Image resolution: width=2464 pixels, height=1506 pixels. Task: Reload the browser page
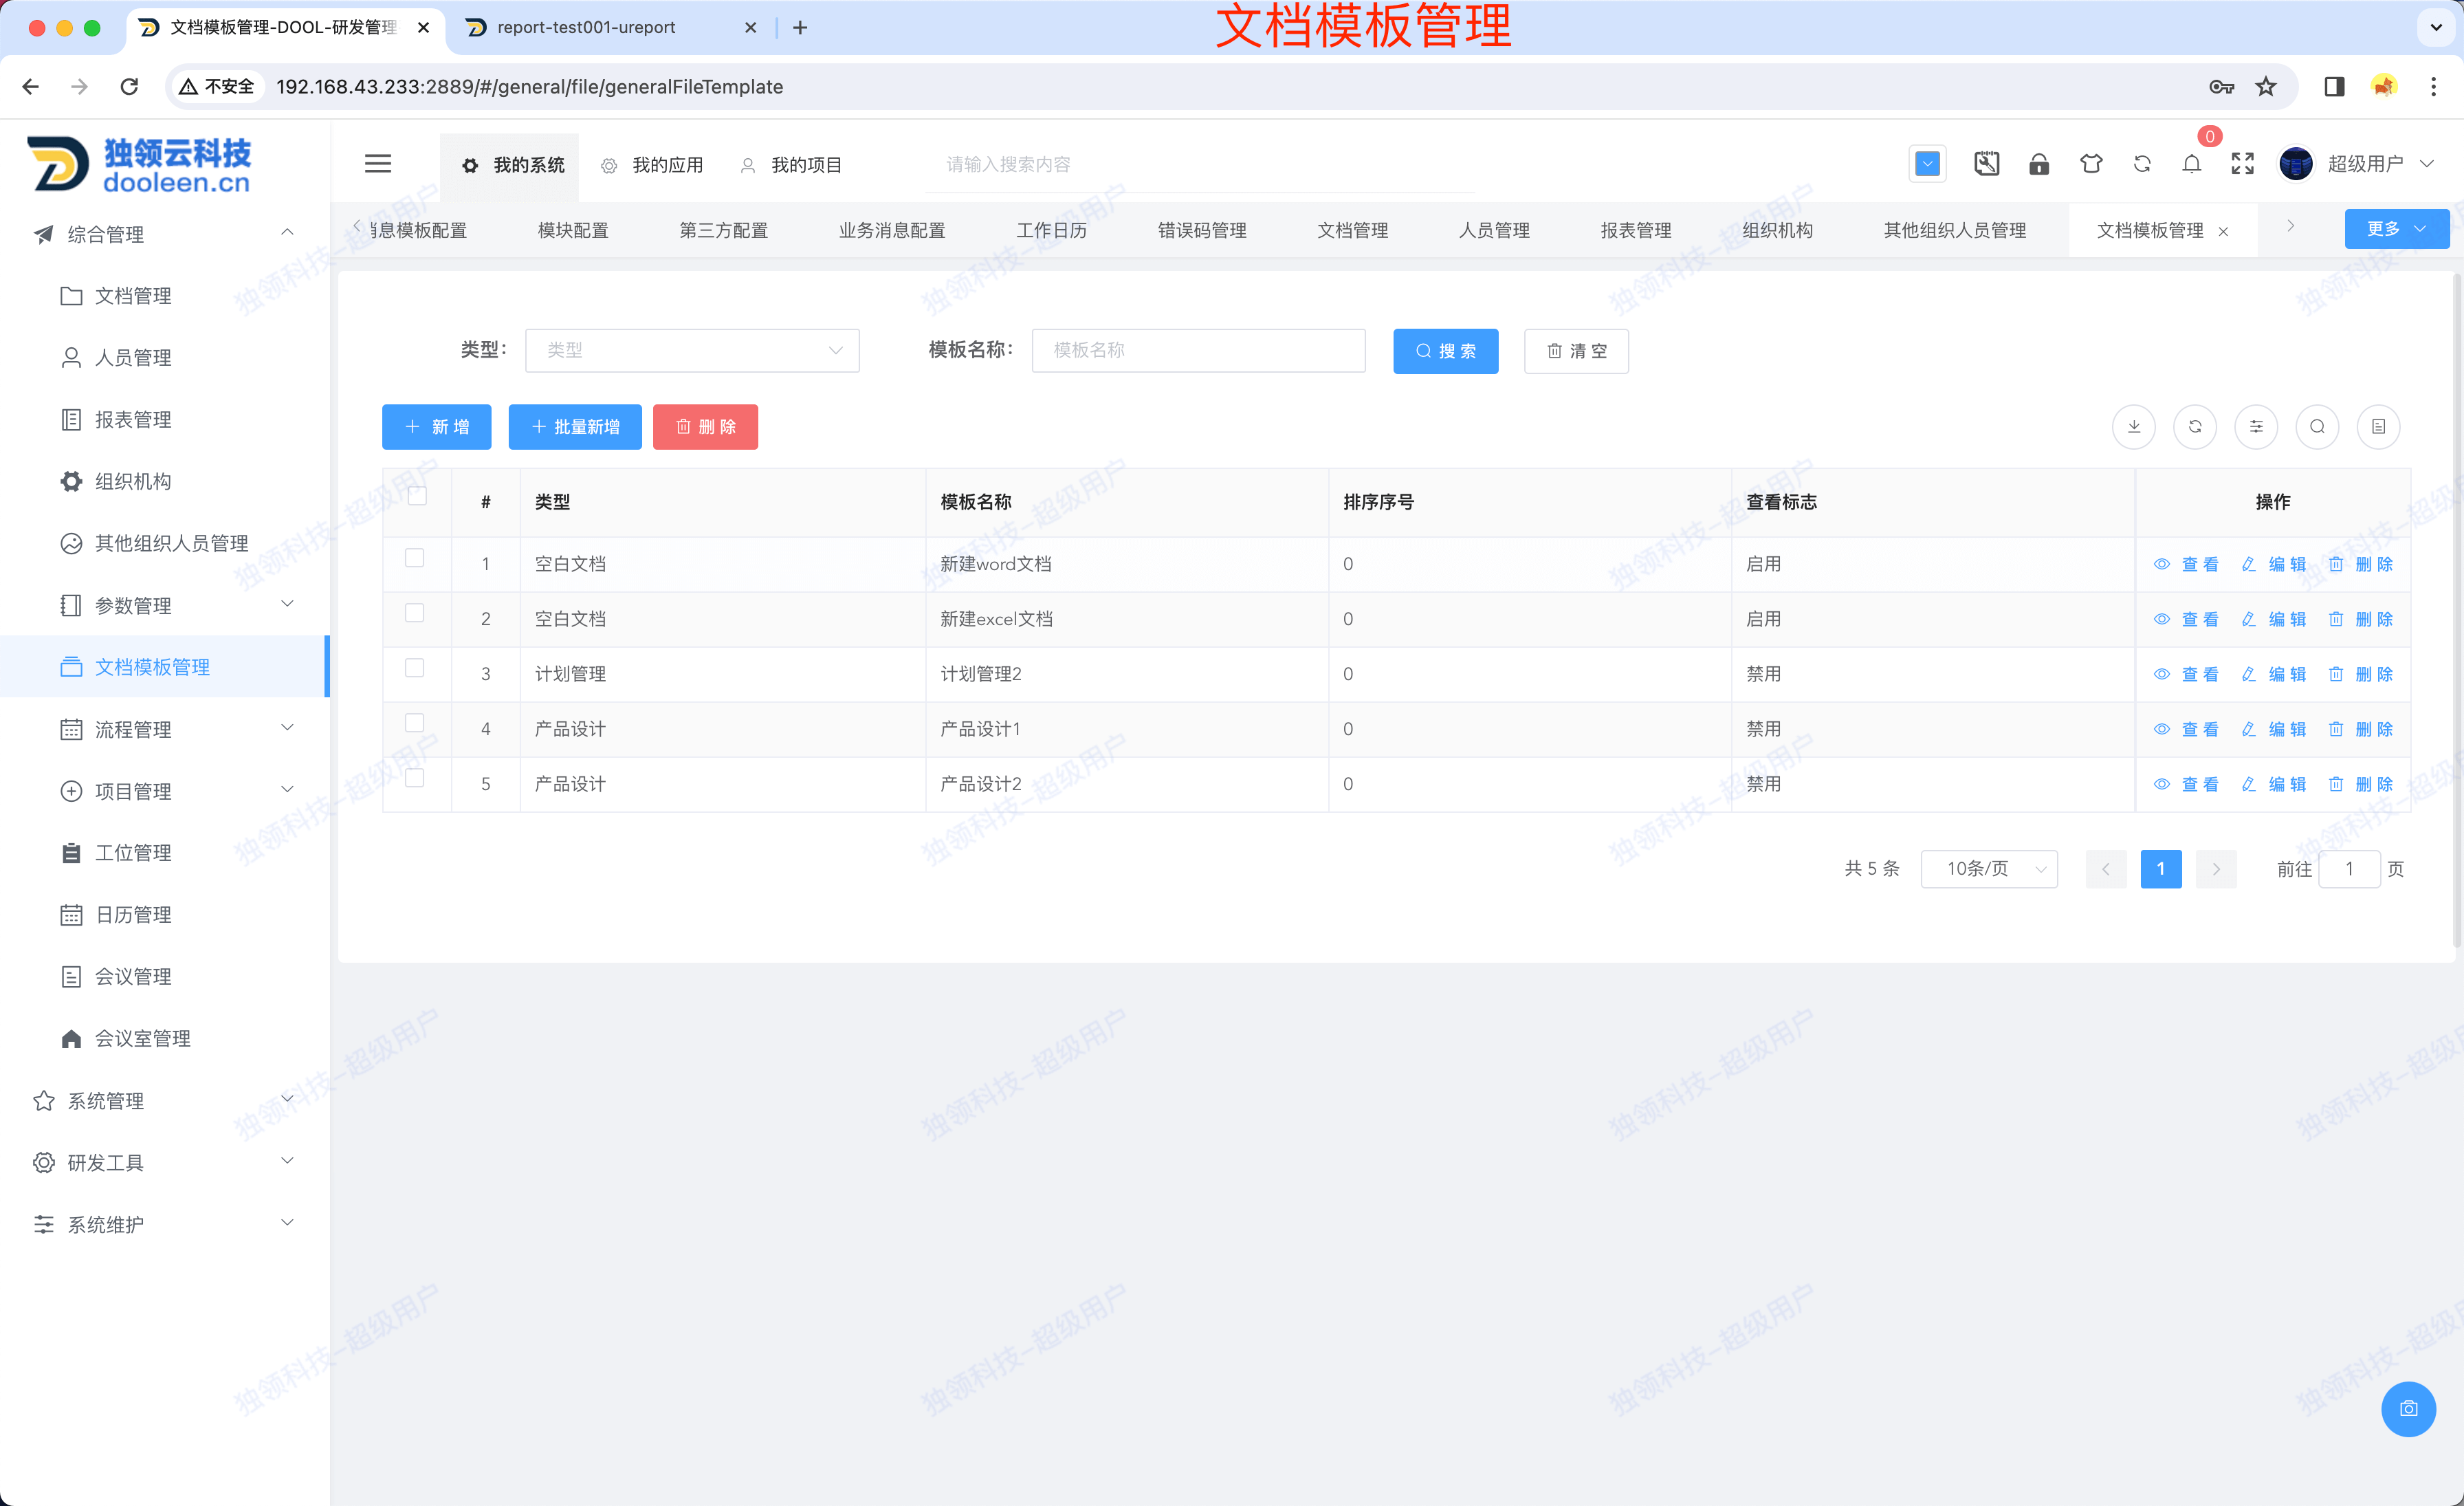(x=129, y=87)
